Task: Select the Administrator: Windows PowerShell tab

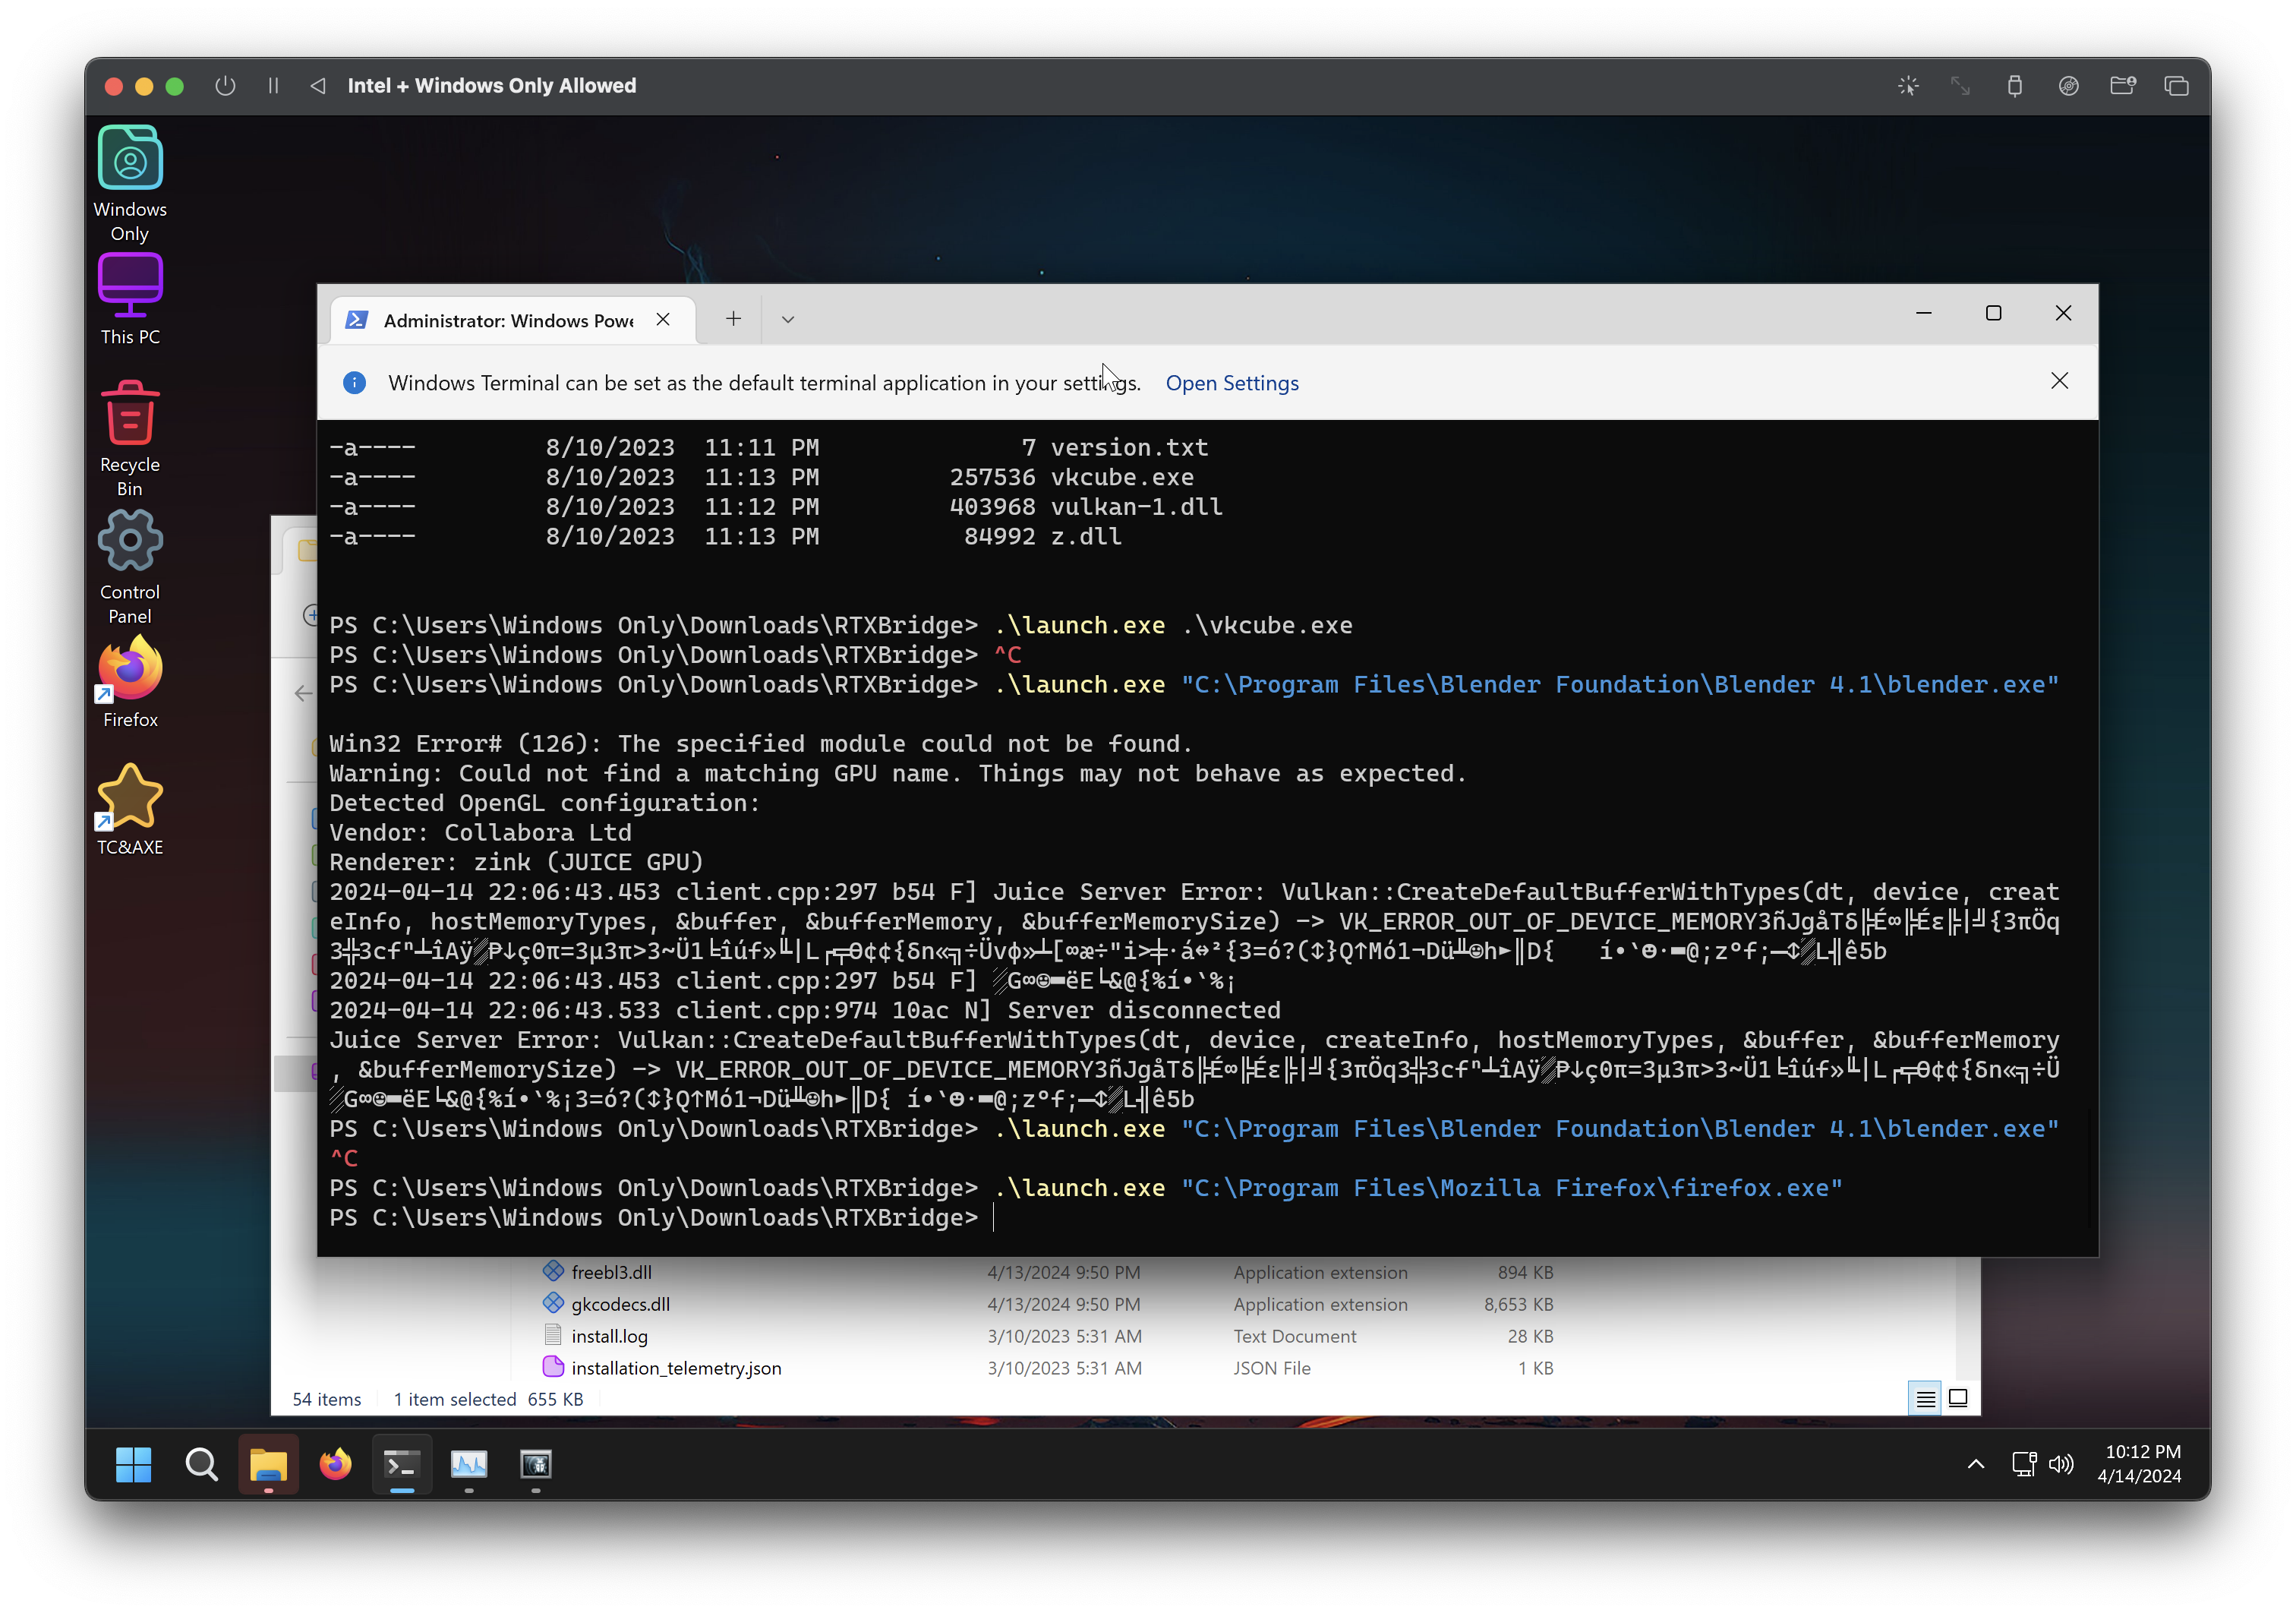Action: tap(507, 321)
